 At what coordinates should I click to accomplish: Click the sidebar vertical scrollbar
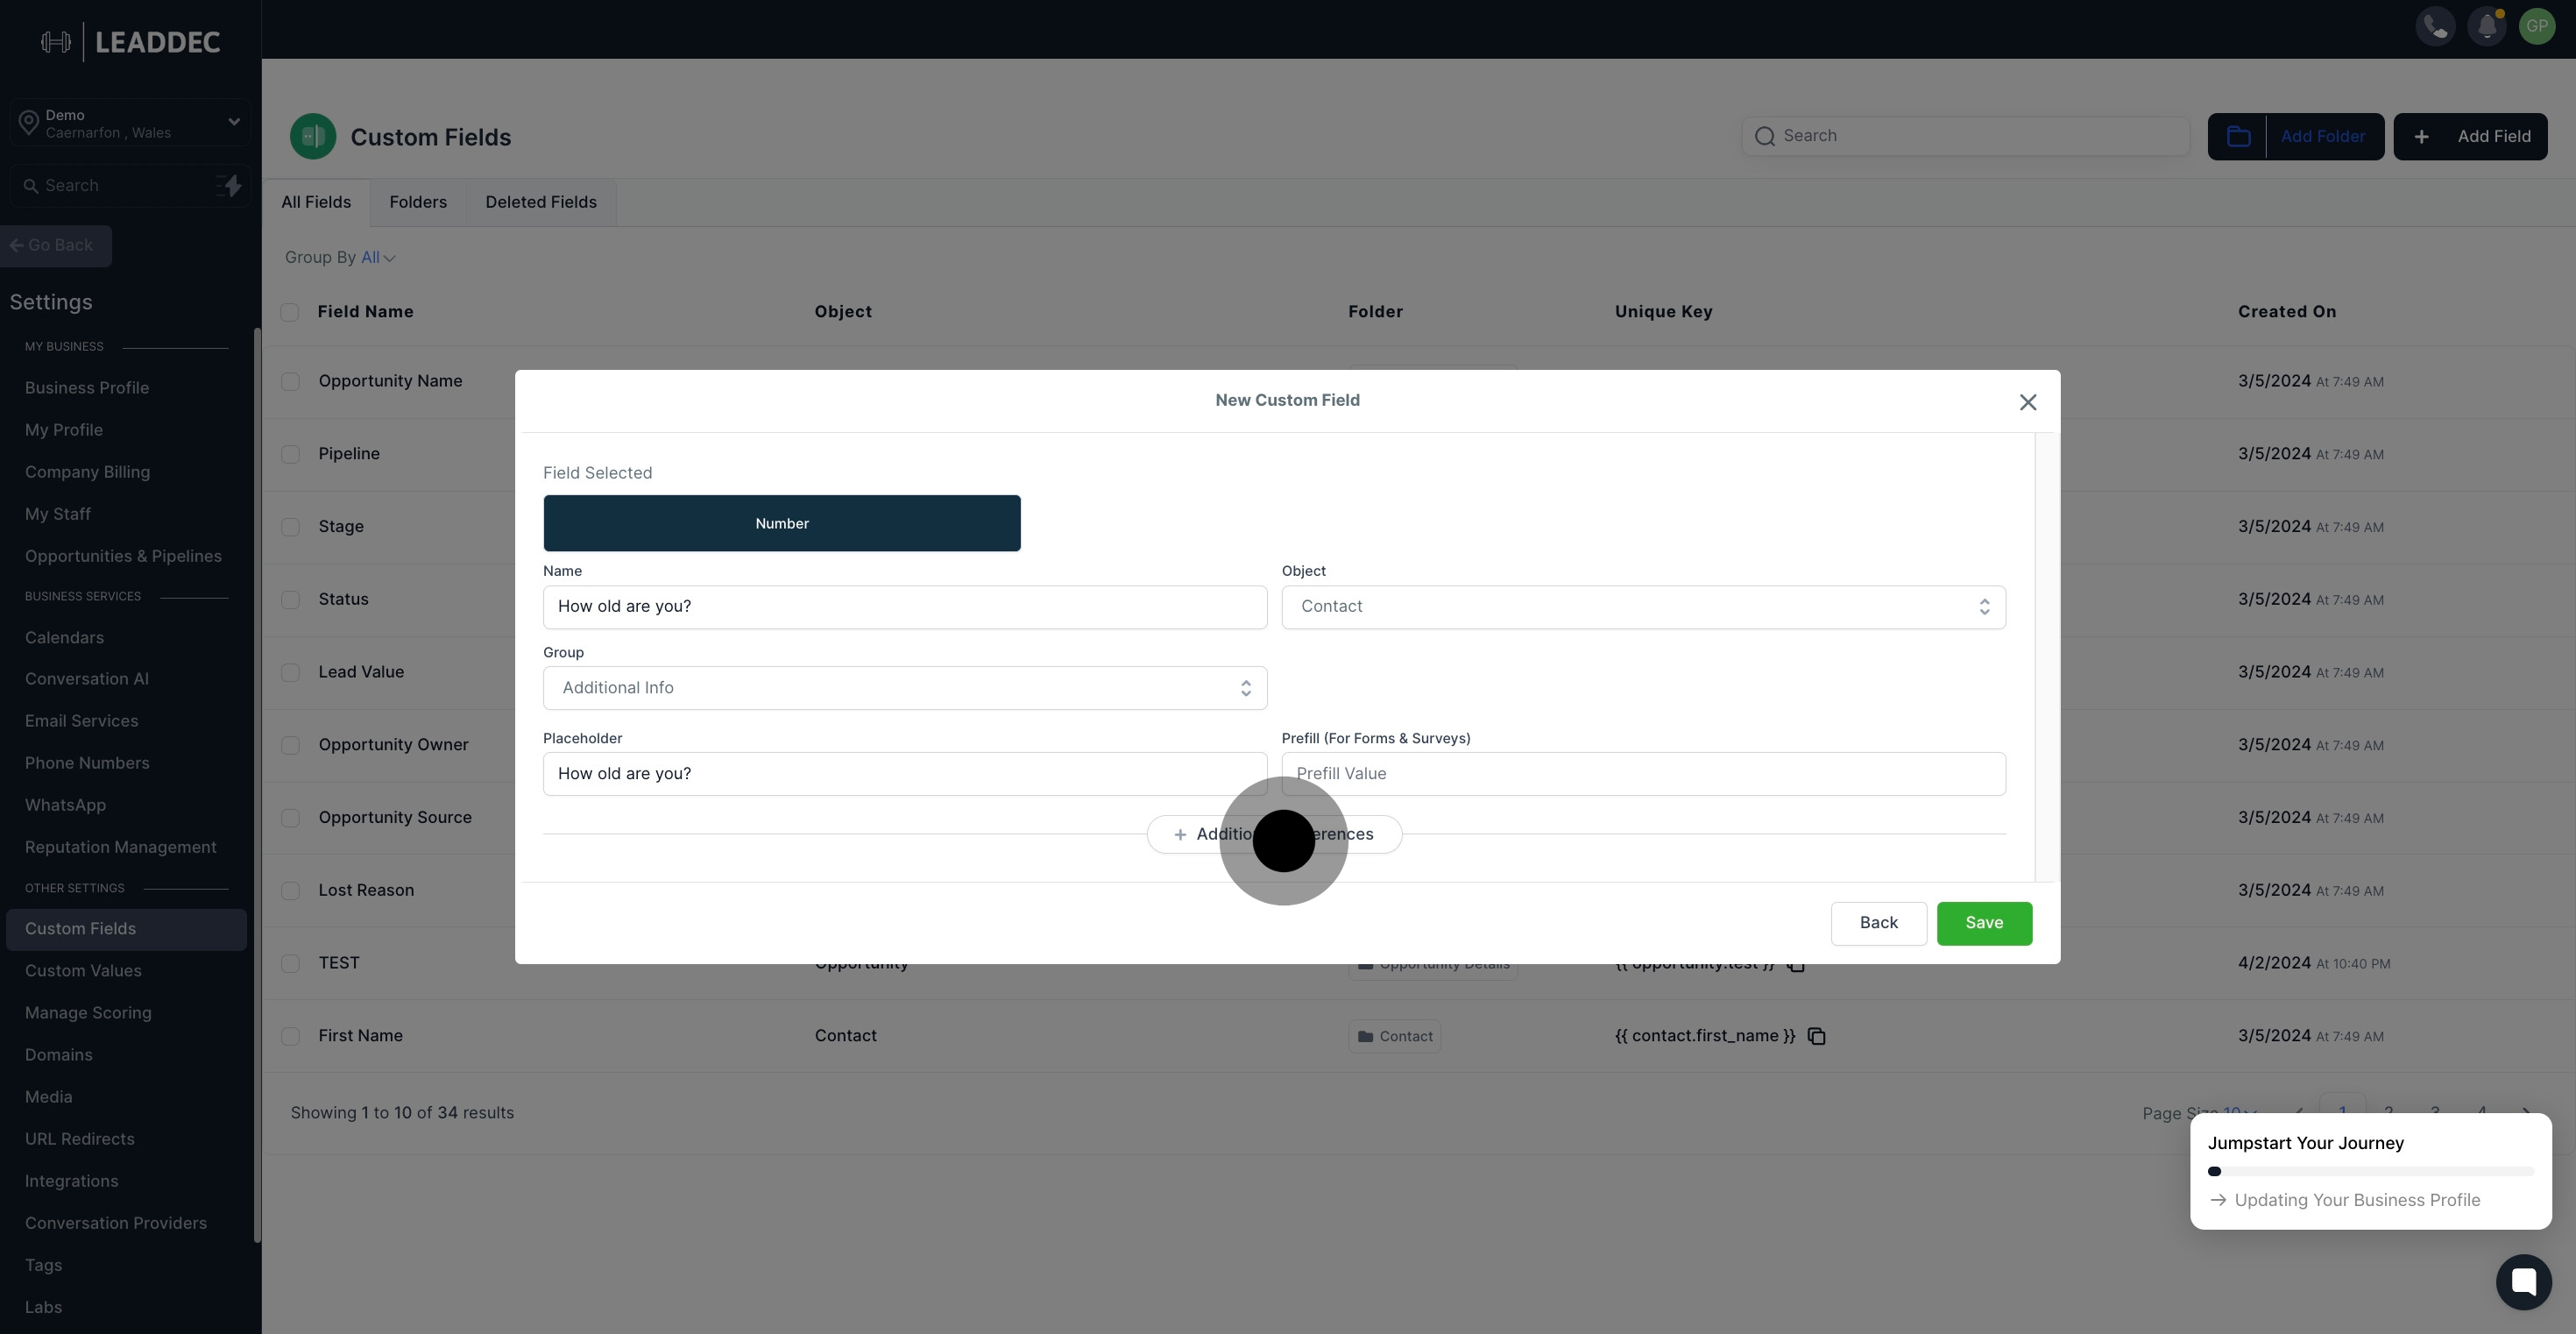pos(257,785)
